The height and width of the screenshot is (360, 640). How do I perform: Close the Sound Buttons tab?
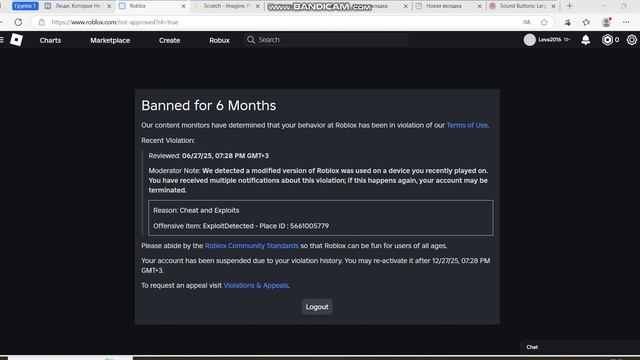(x=553, y=6)
